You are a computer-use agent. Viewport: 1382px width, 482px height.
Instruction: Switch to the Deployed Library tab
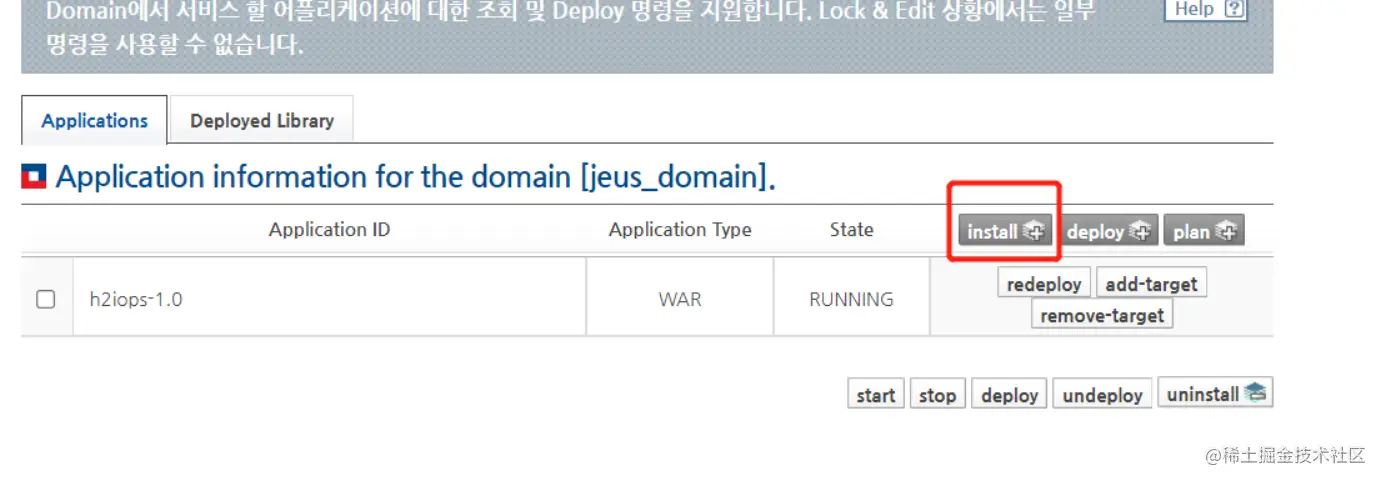coord(262,120)
